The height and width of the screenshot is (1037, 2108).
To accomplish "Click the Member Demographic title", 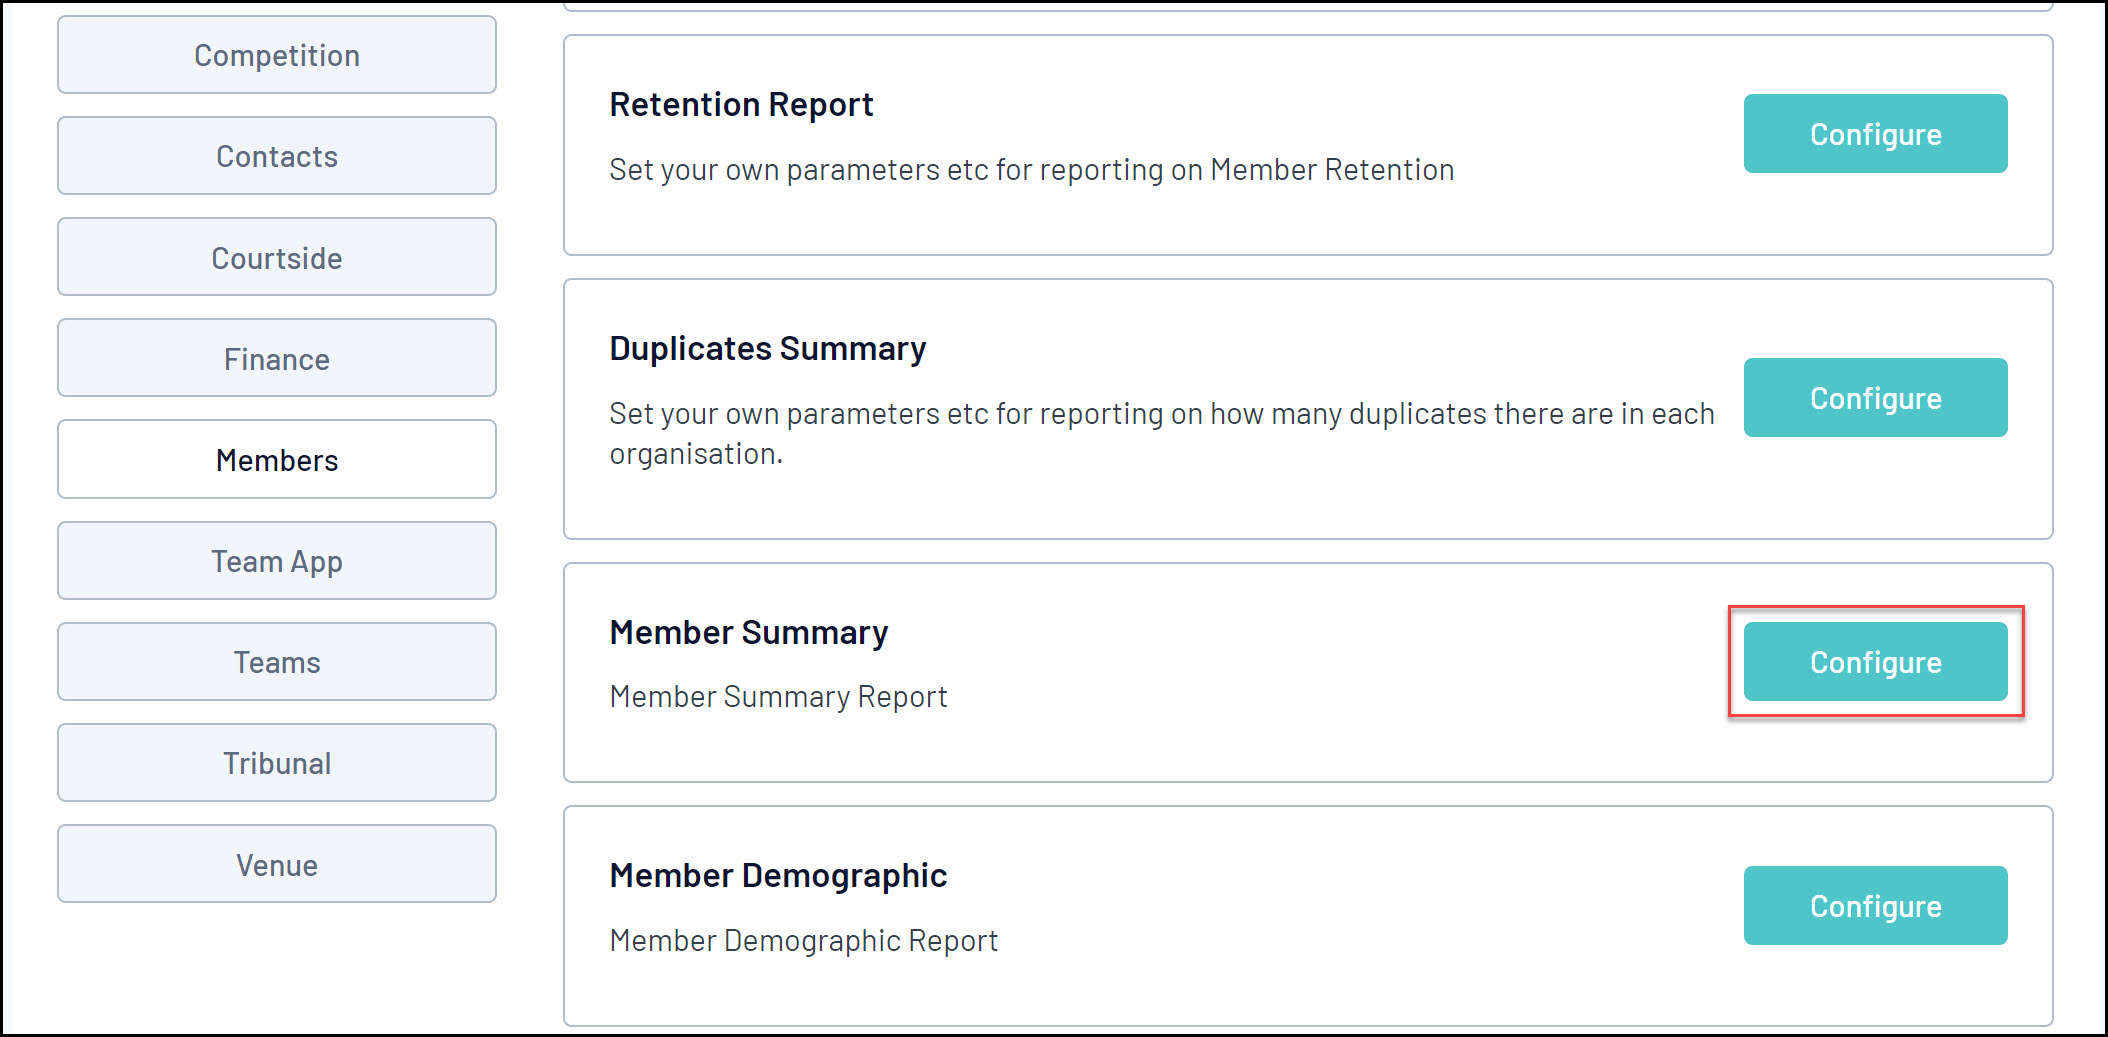I will [778, 875].
